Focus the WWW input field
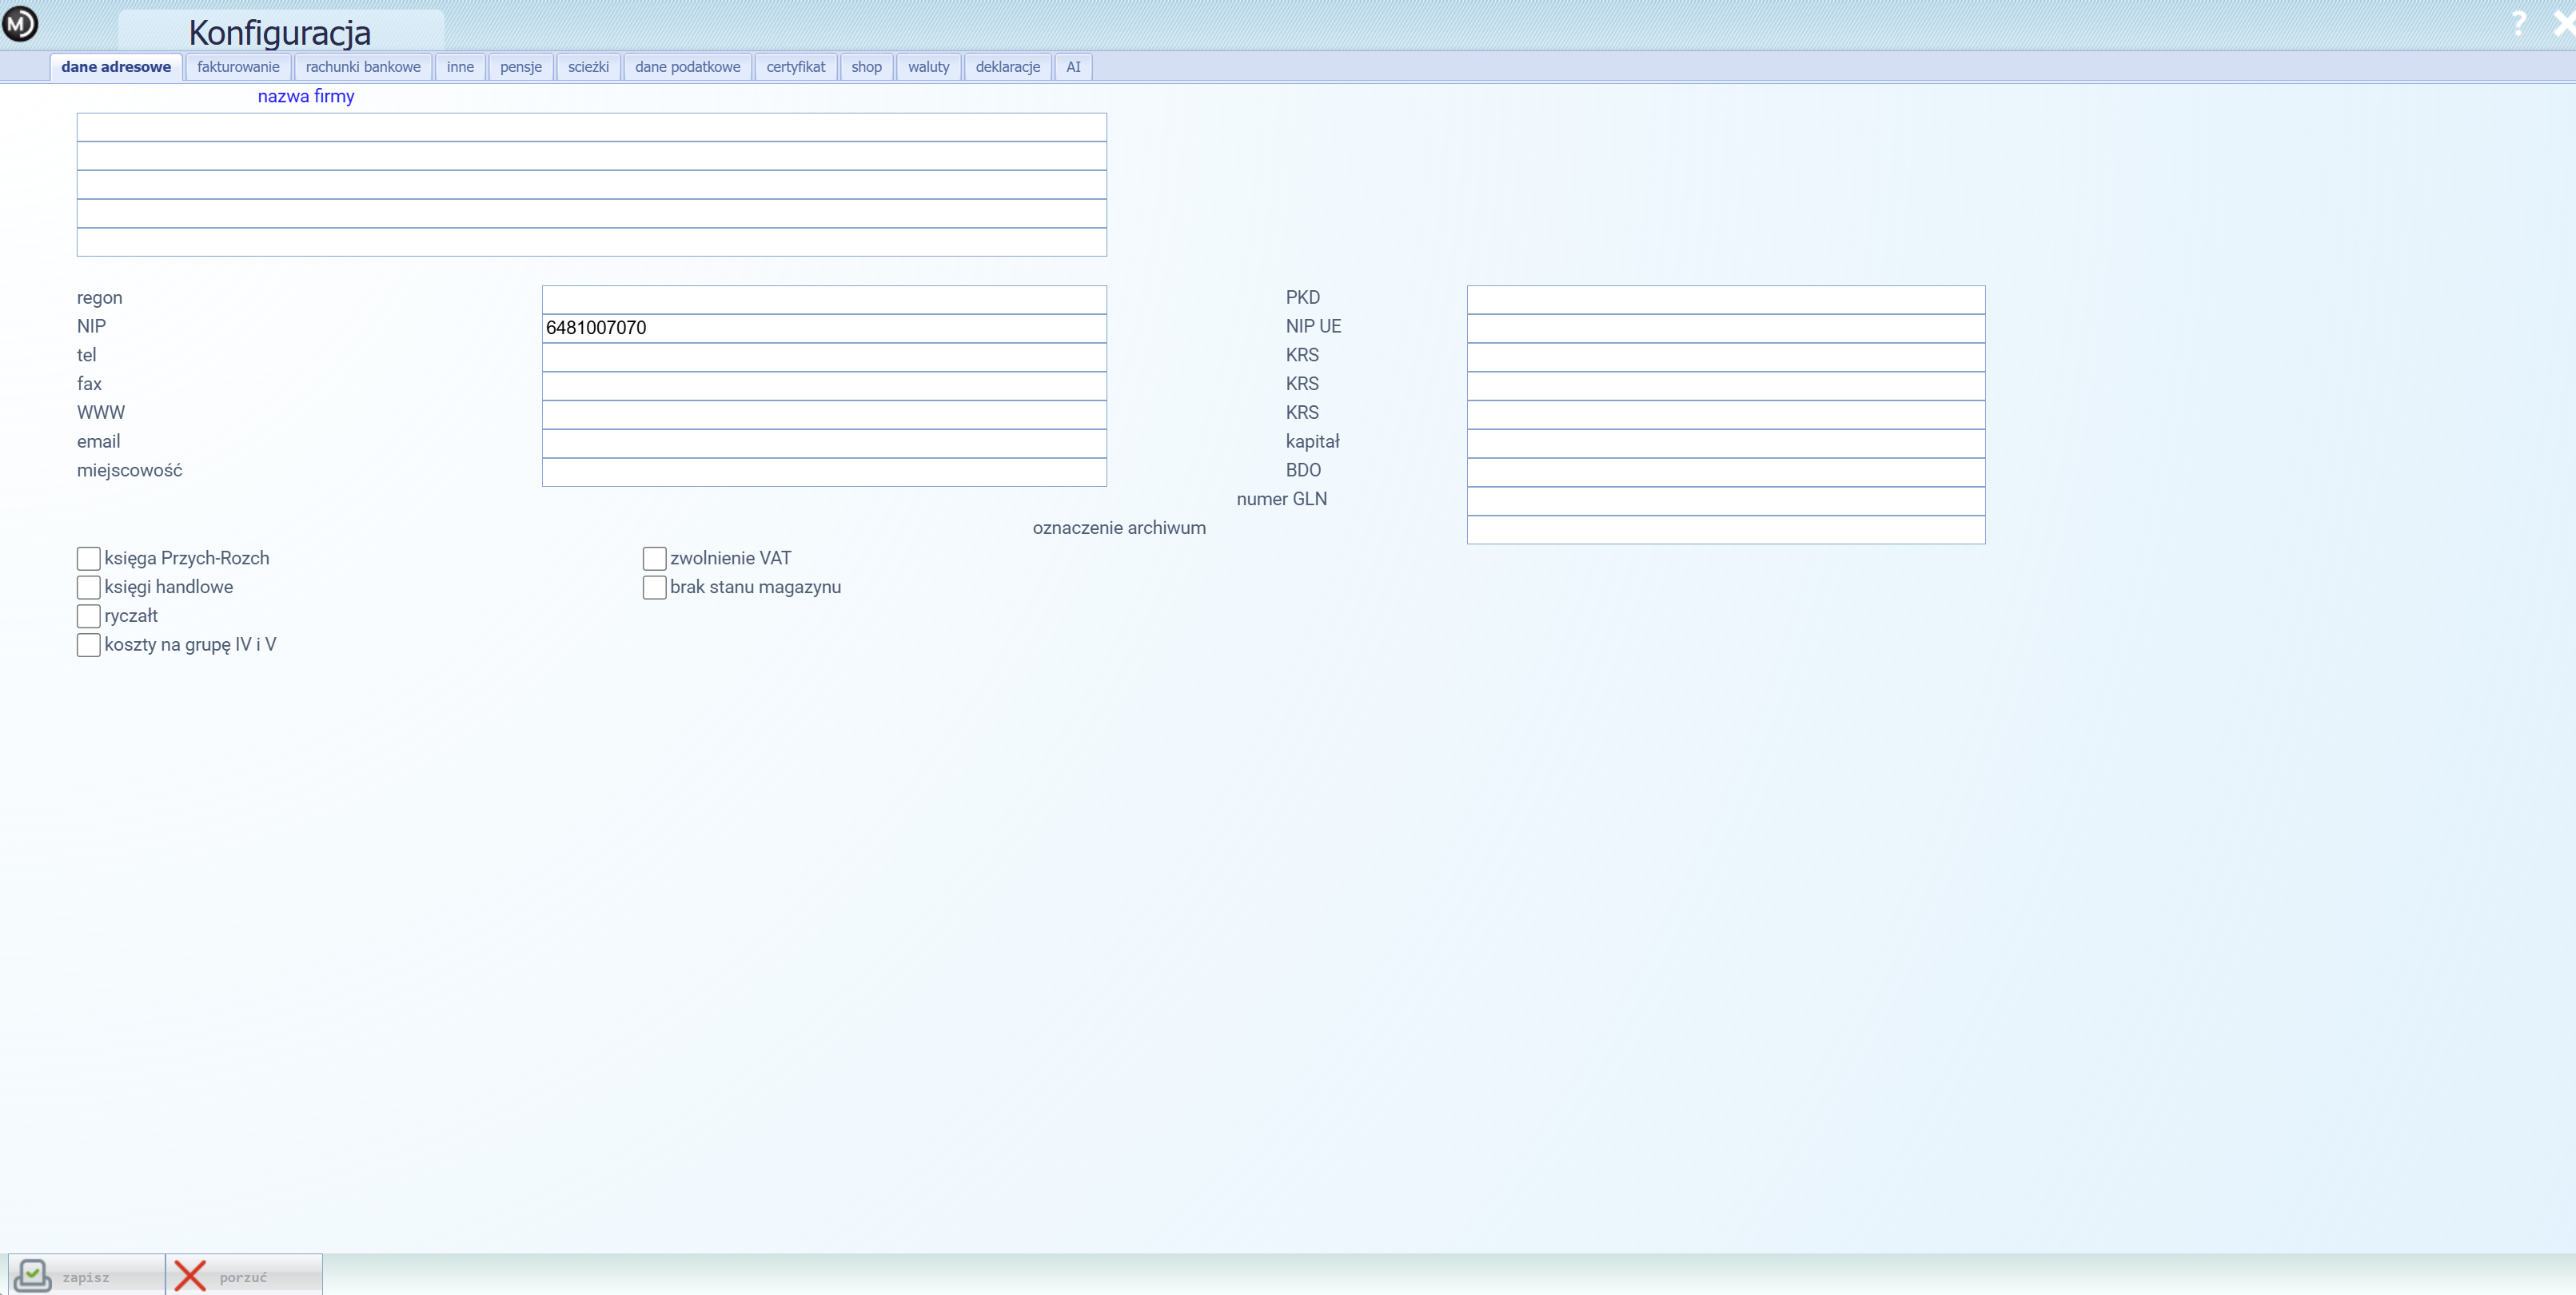2576x1295 pixels. point(824,415)
